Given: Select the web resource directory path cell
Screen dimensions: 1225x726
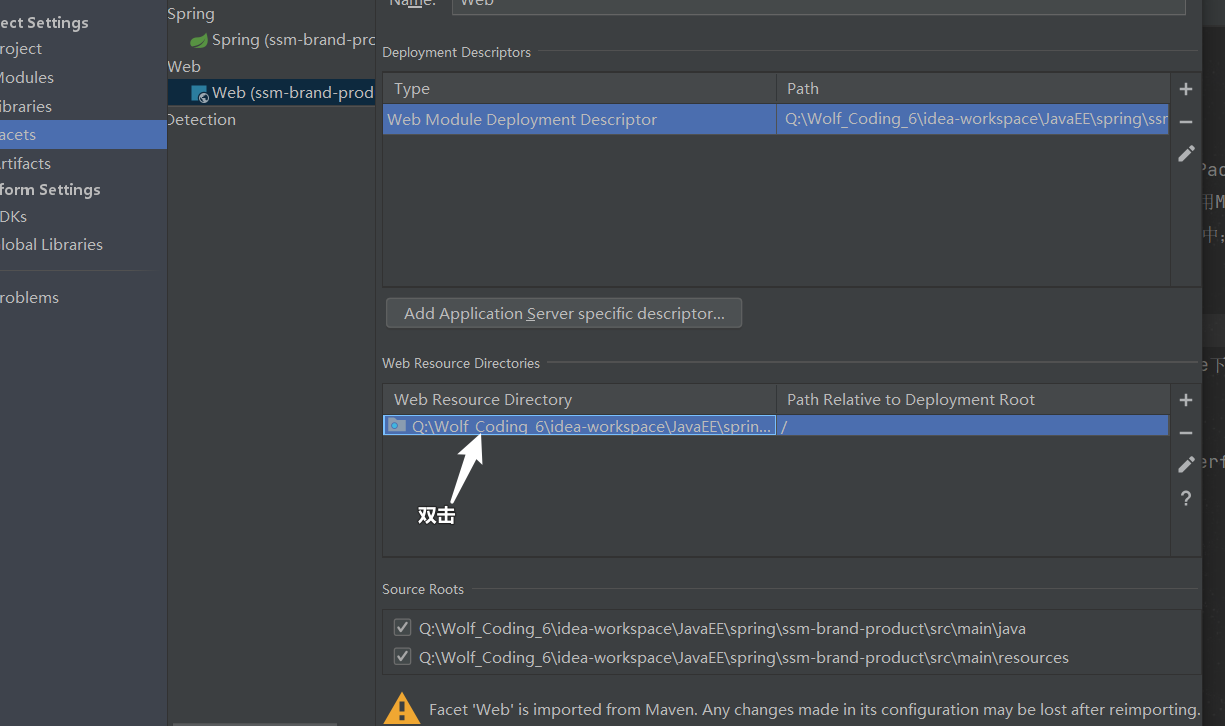Looking at the screenshot, I should pyautogui.click(x=579, y=426).
